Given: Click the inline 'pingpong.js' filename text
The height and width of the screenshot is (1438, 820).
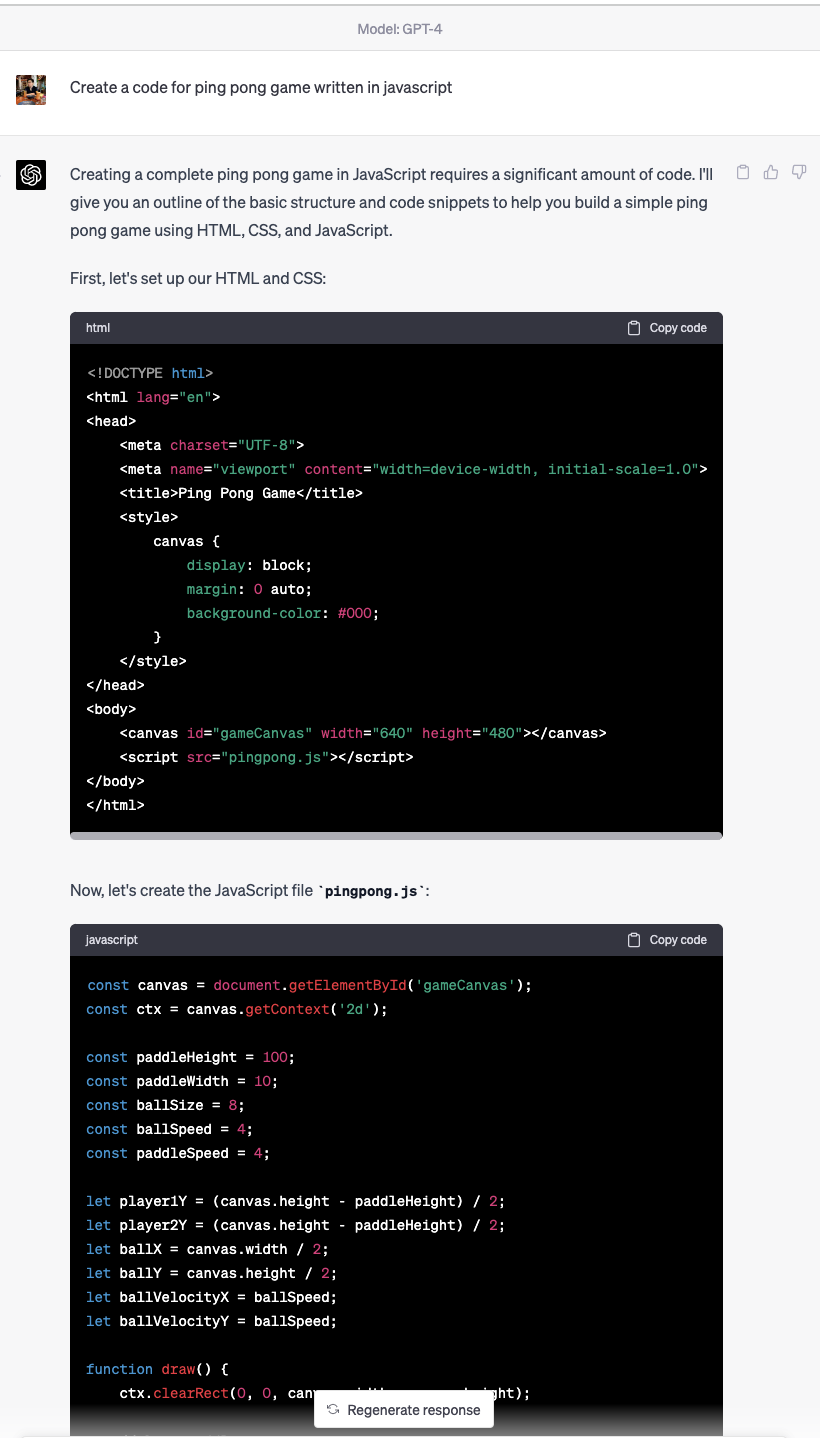Looking at the screenshot, I should pos(372,891).
